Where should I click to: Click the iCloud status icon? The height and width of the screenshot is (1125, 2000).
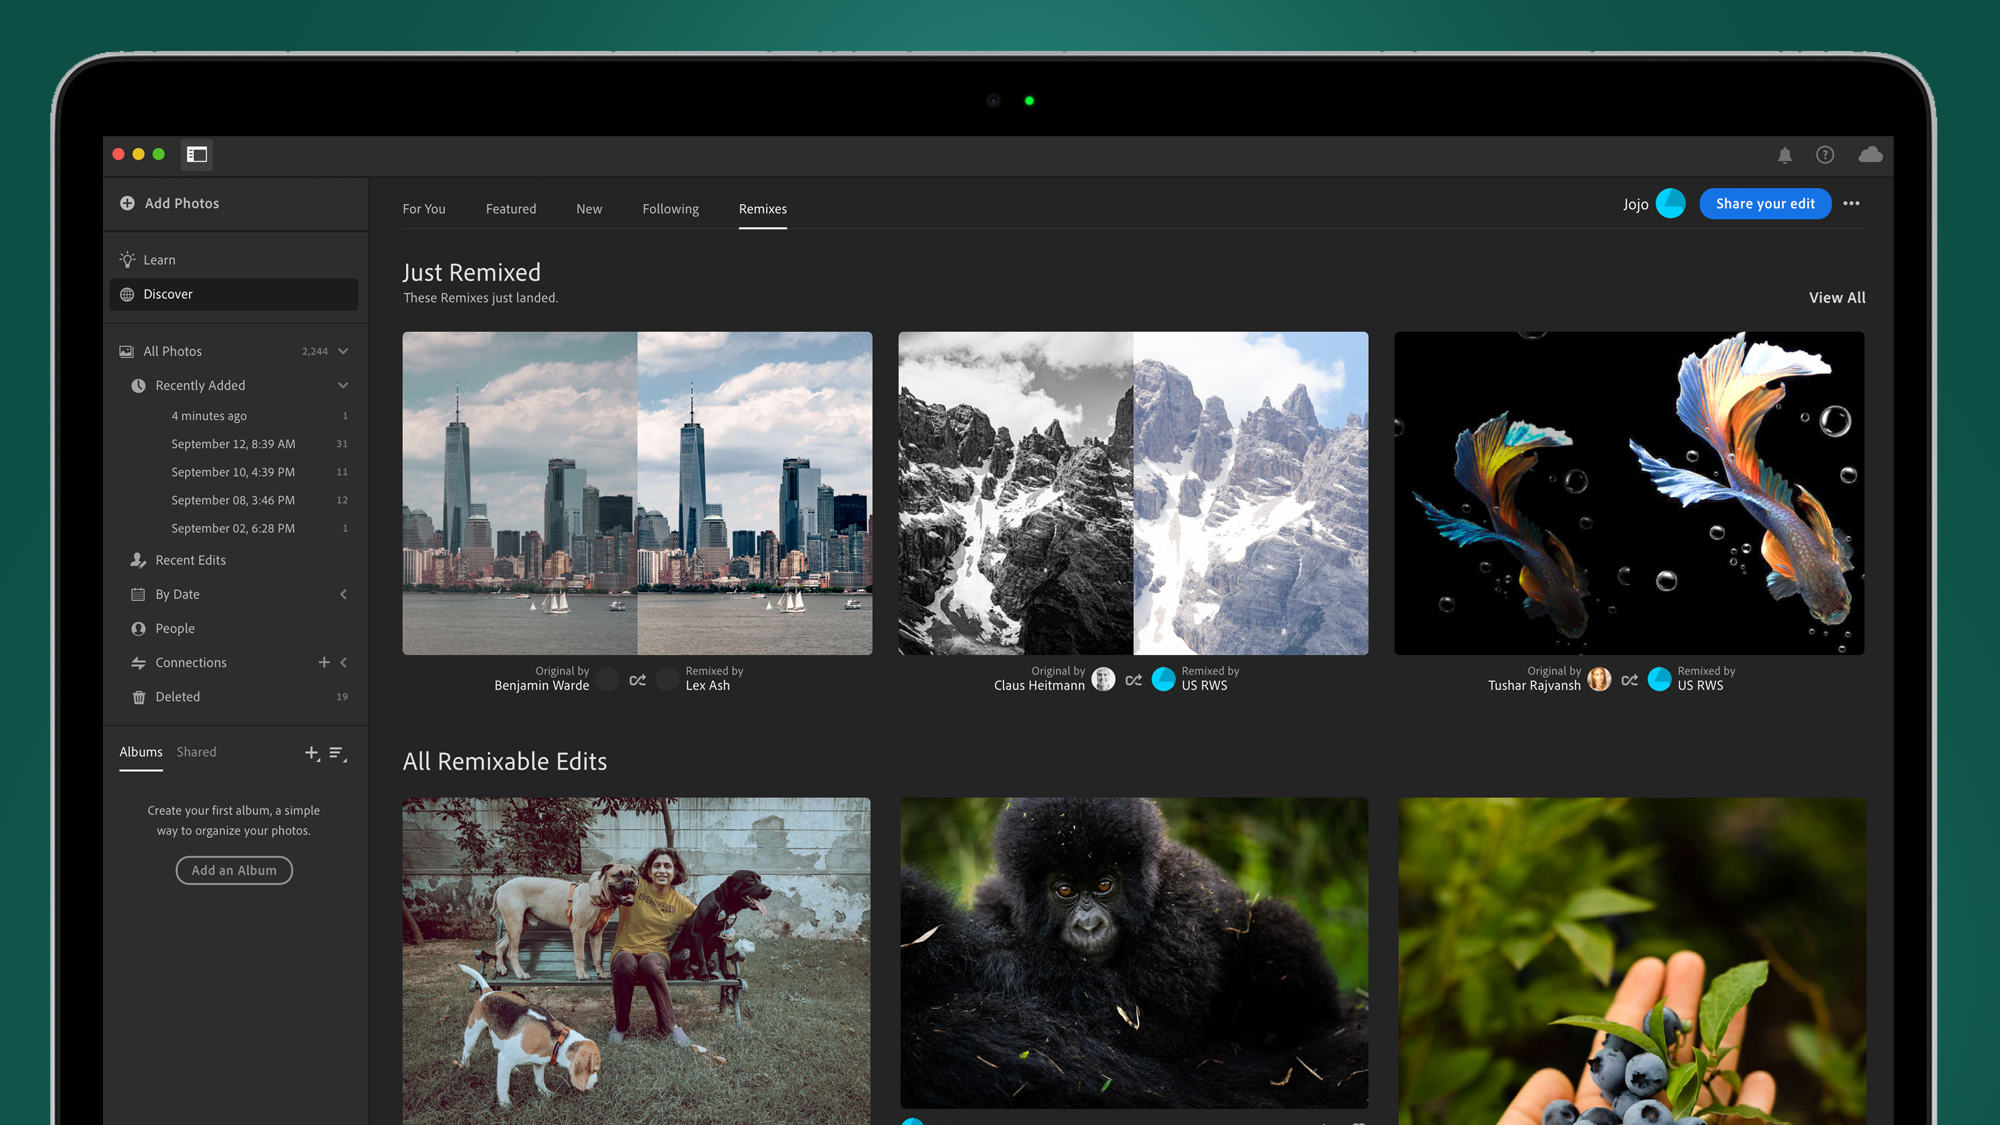pyautogui.click(x=1870, y=154)
